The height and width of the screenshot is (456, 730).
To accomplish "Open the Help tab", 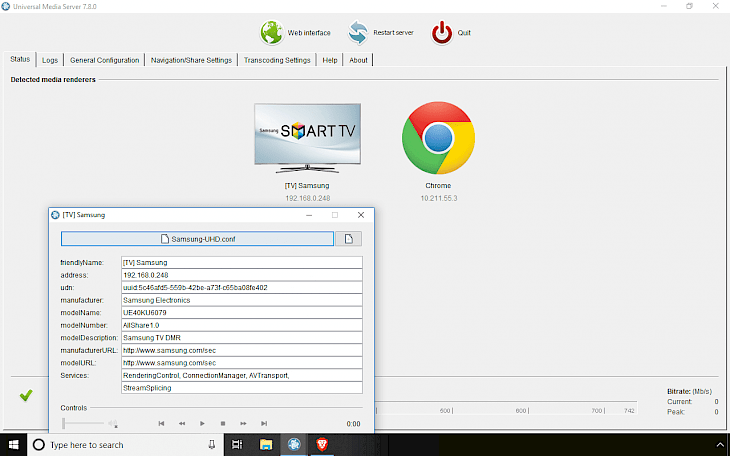I will [x=330, y=60].
